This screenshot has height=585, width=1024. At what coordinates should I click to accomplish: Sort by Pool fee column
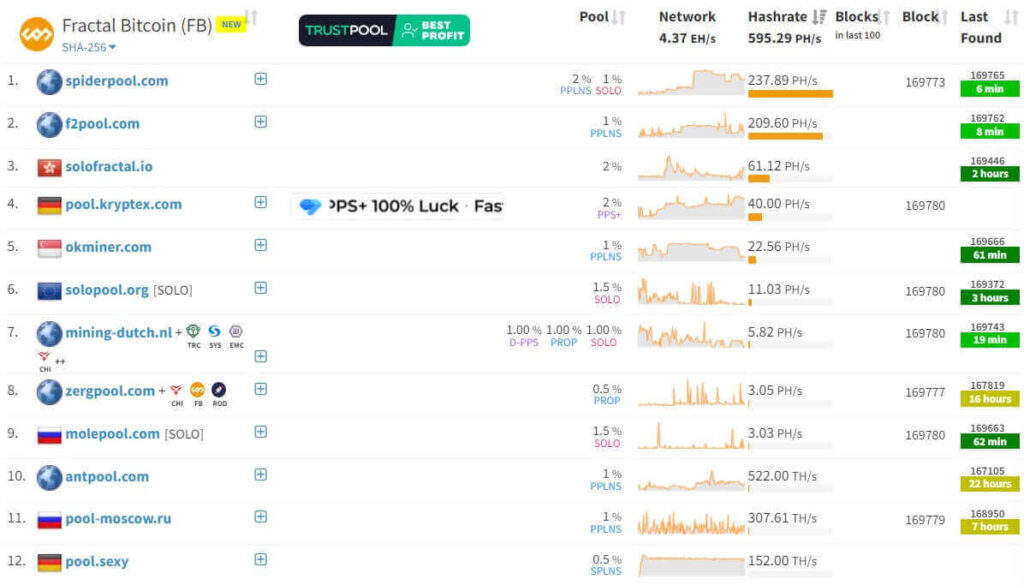619,17
